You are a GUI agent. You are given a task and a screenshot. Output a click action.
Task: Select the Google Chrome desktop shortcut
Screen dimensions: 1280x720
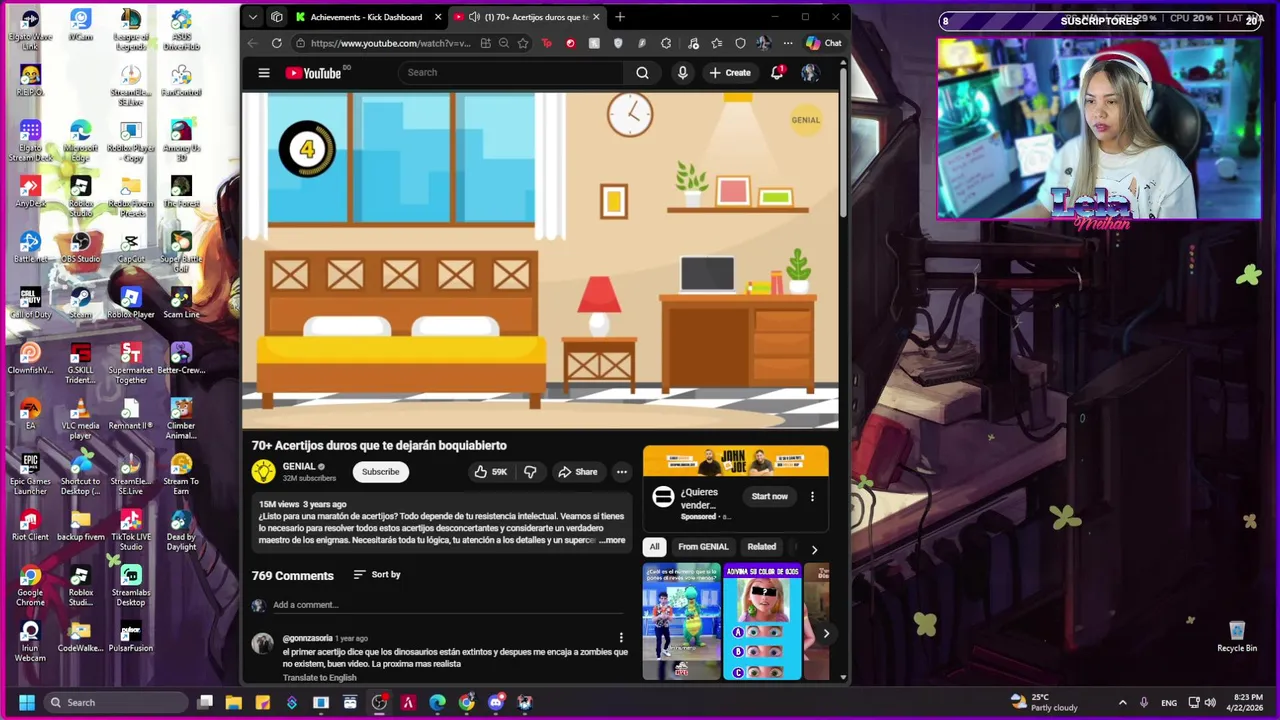(30, 586)
